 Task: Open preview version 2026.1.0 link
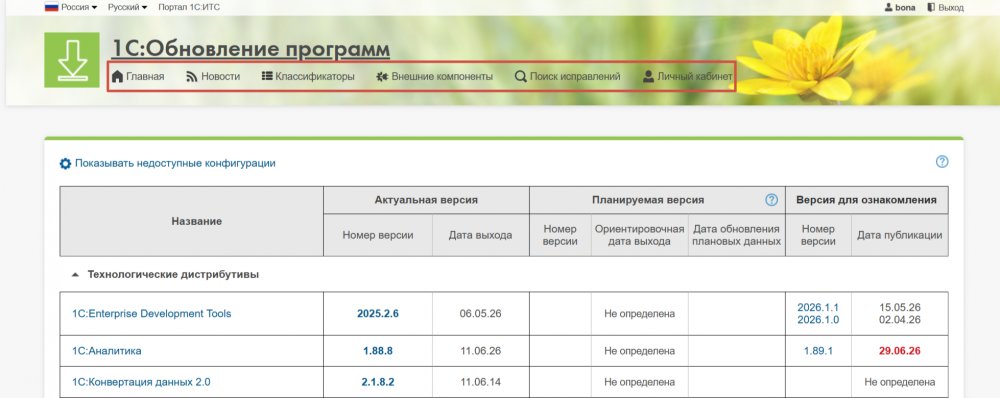point(818,320)
